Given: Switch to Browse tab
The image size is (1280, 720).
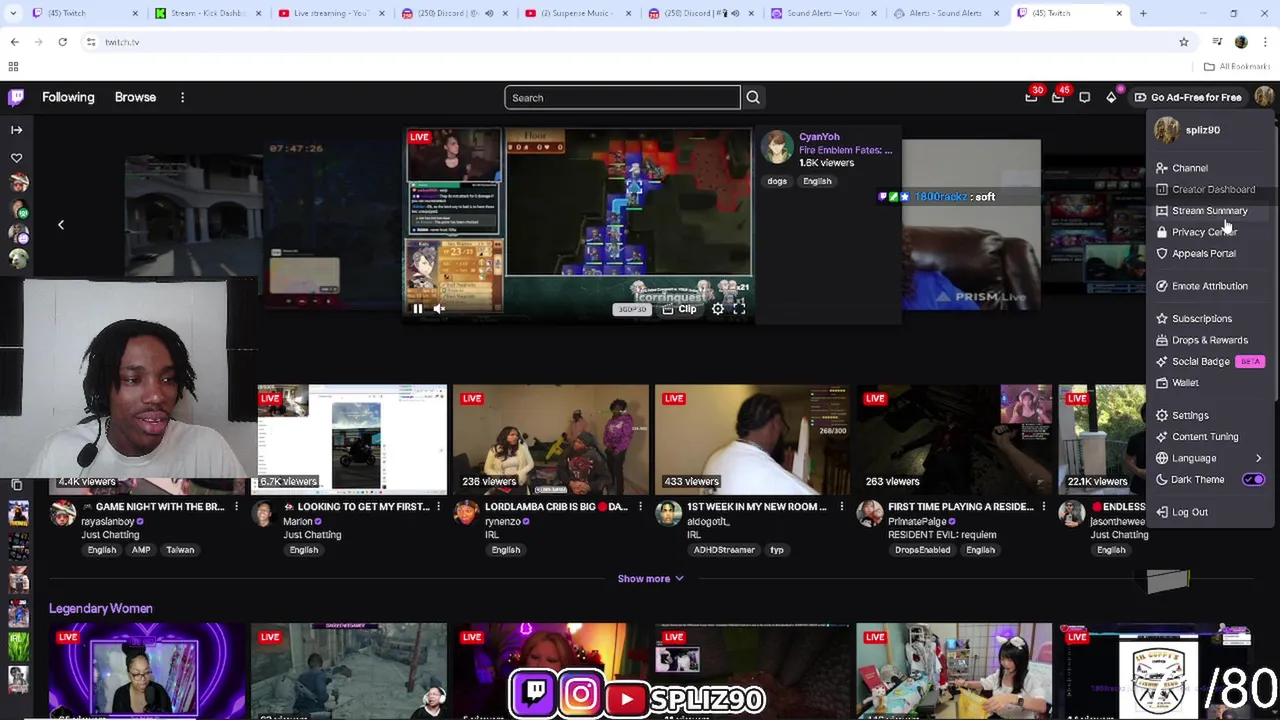Looking at the screenshot, I should 135,97.
